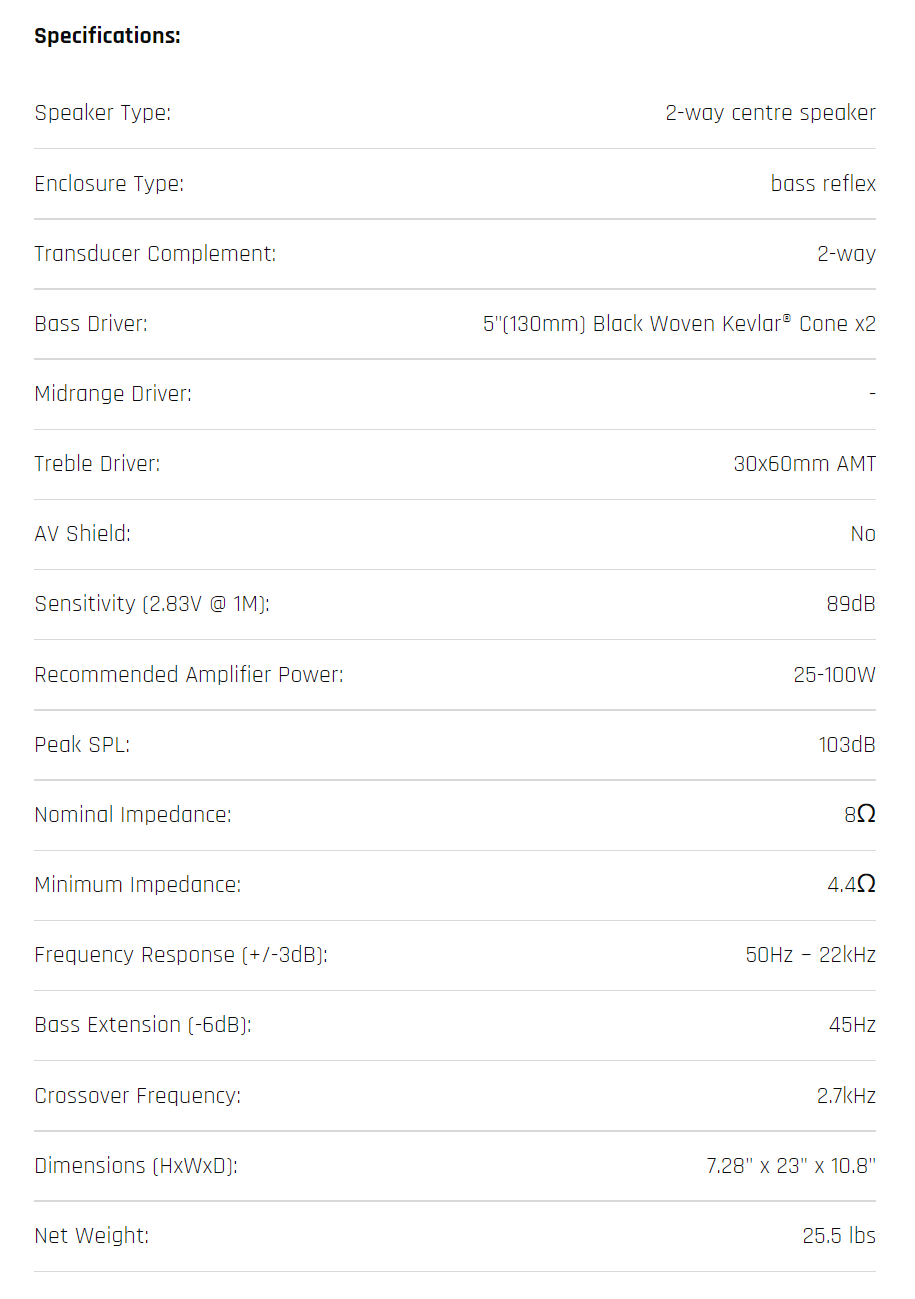Click the AV Shield label

(x=82, y=534)
